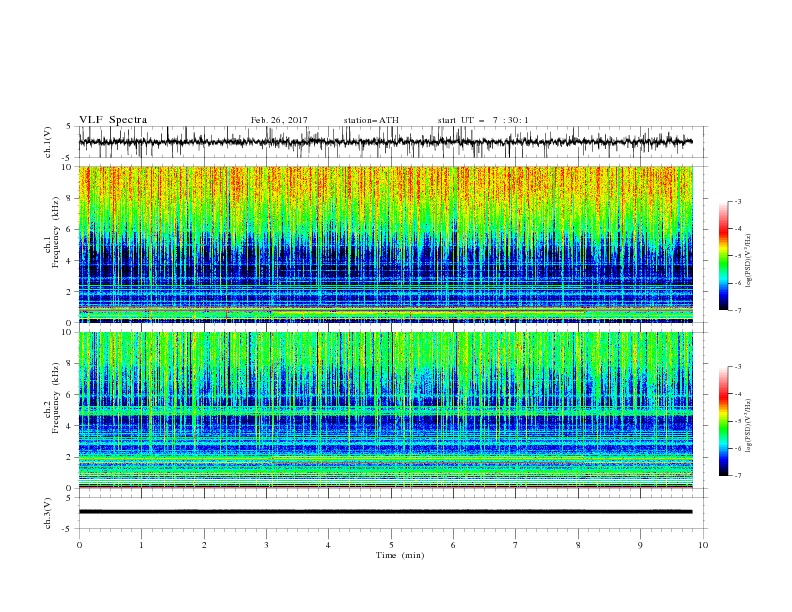Image resolution: width=792 pixels, height=612 pixels.
Task: Click the "-7" tick on ch.2 colorbar
Action: [738, 476]
